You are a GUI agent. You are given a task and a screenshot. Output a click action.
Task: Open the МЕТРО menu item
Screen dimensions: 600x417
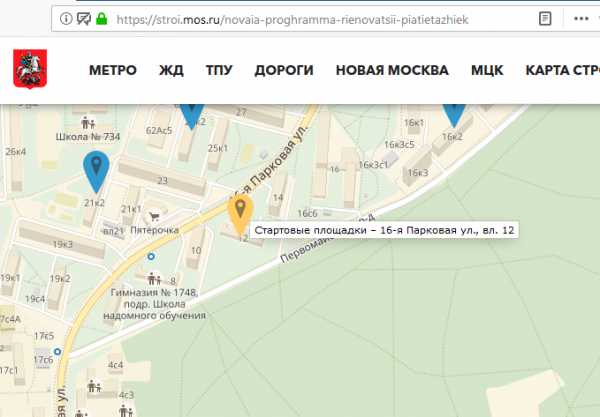coord(113,71)
